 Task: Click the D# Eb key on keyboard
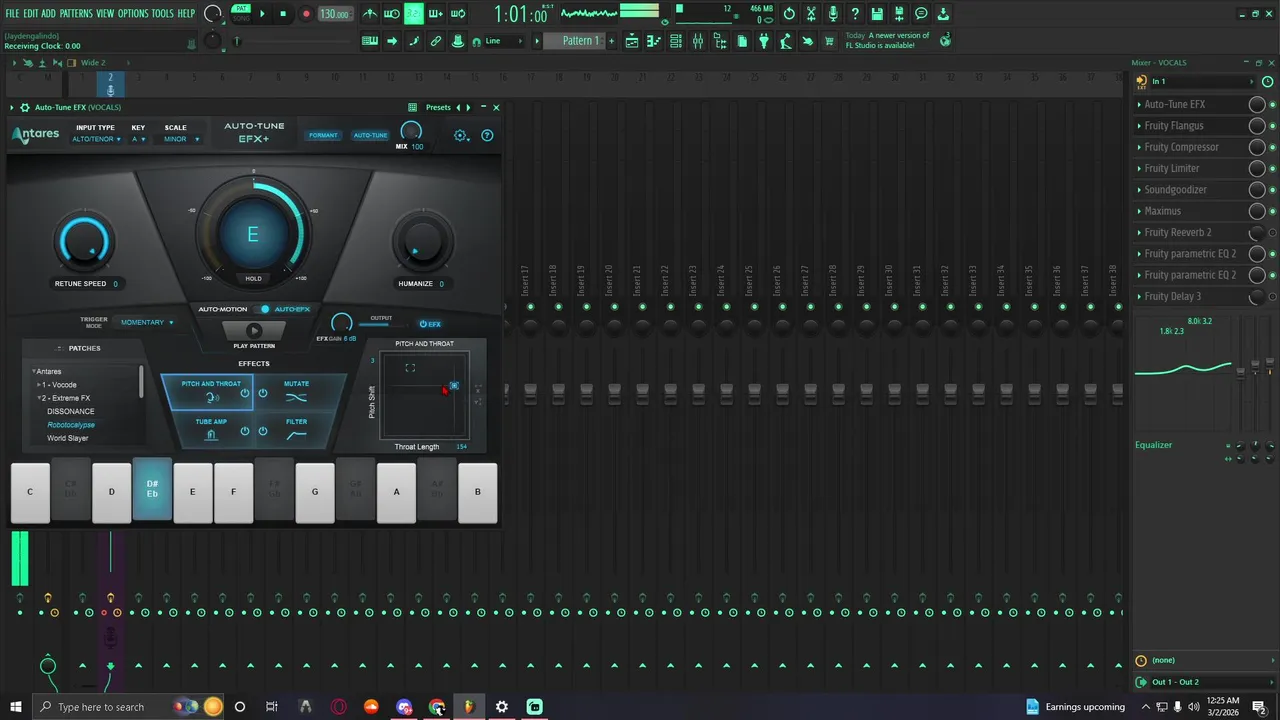pyautogui.click(x=152, y=490)
